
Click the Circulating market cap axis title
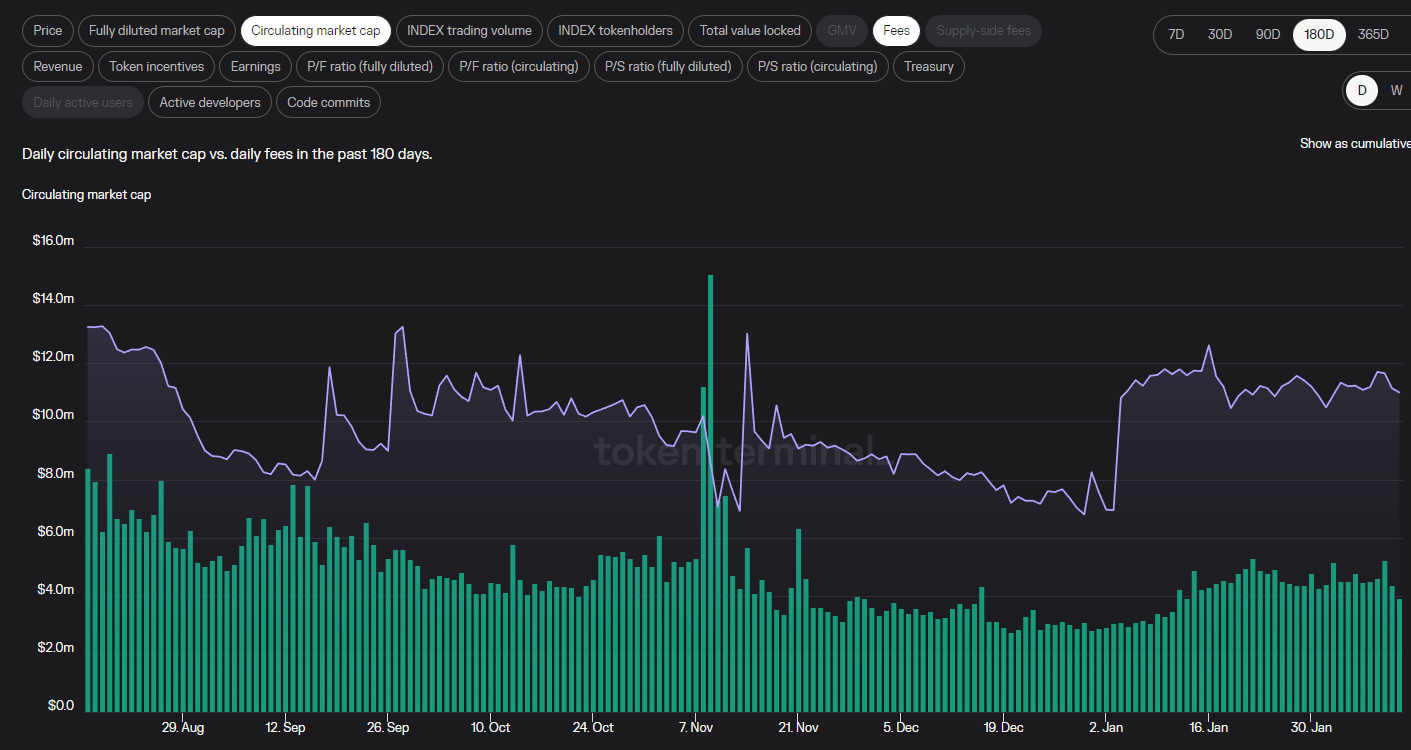pos(87,195)
